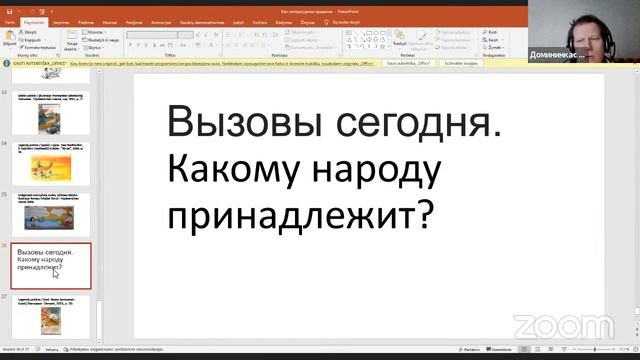Click the Bold button in the Font group

130,45
